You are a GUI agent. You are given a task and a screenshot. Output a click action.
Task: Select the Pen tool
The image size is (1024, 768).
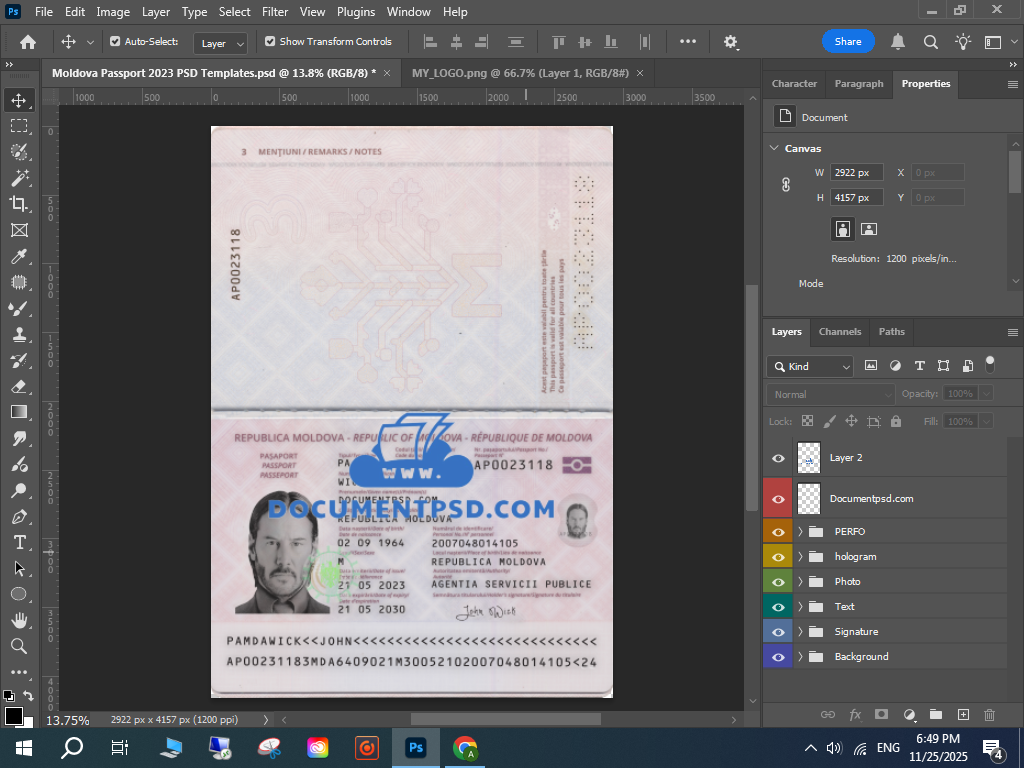point(18,516)
